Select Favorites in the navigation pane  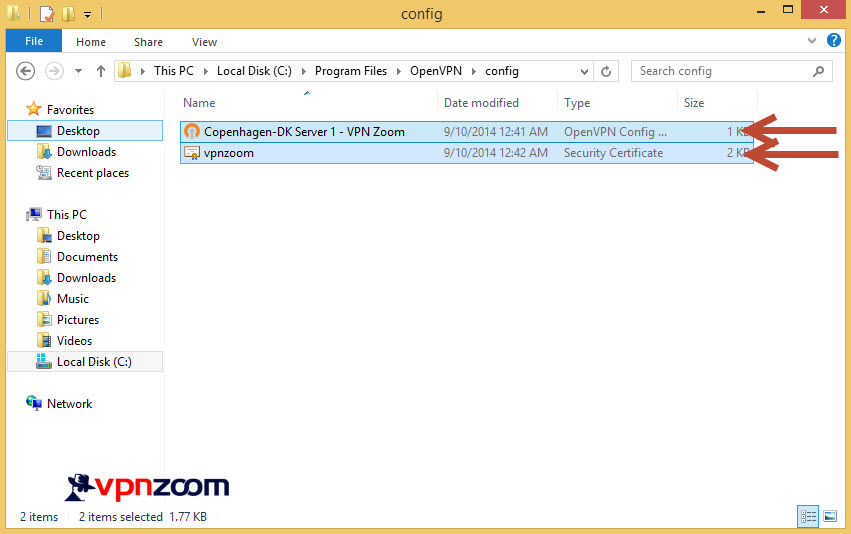(x=70, y=110)
